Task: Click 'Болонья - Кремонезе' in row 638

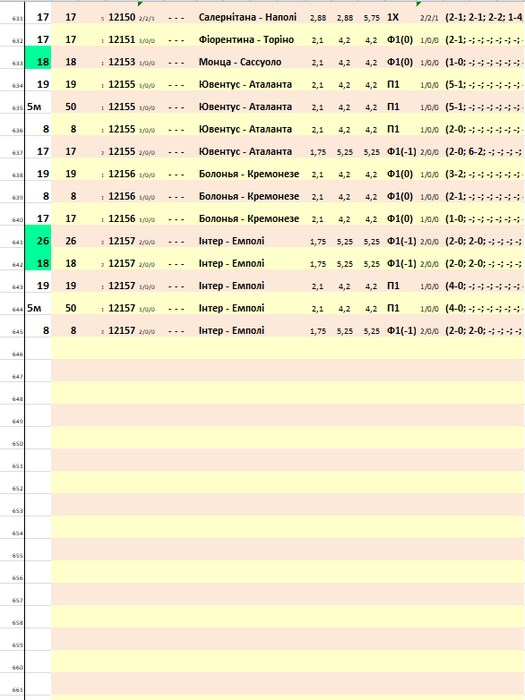Action: (x=249, y=174)
